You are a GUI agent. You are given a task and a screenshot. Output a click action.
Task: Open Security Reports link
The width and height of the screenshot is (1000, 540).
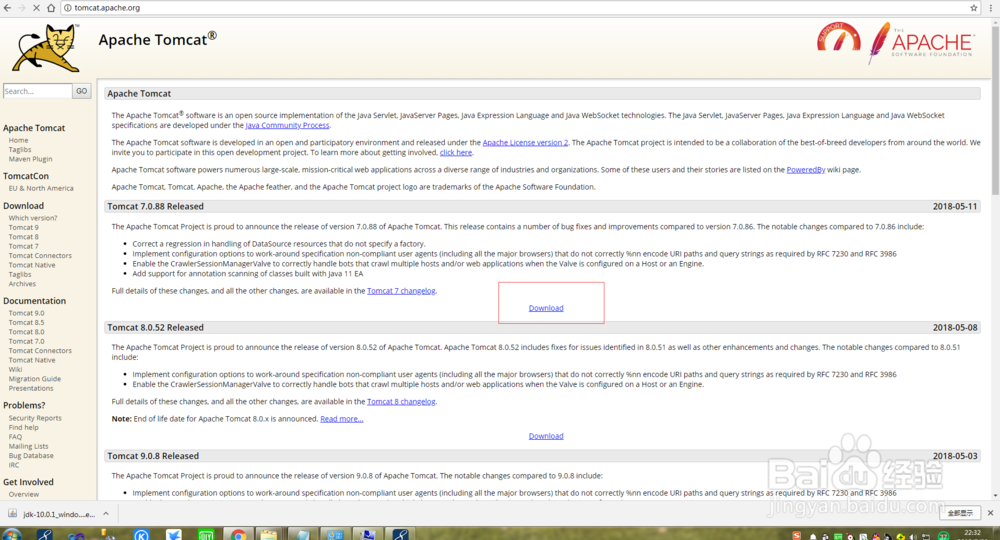pos(35,418)
